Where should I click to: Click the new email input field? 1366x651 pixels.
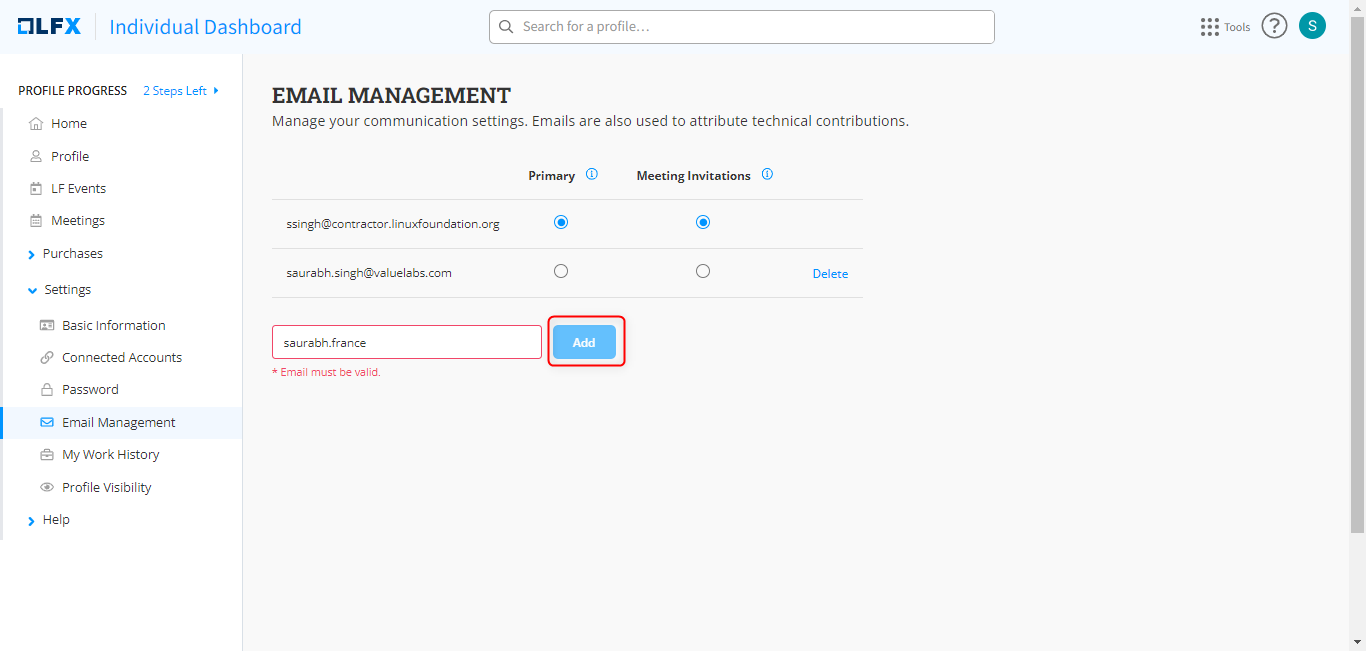point(406,342)
